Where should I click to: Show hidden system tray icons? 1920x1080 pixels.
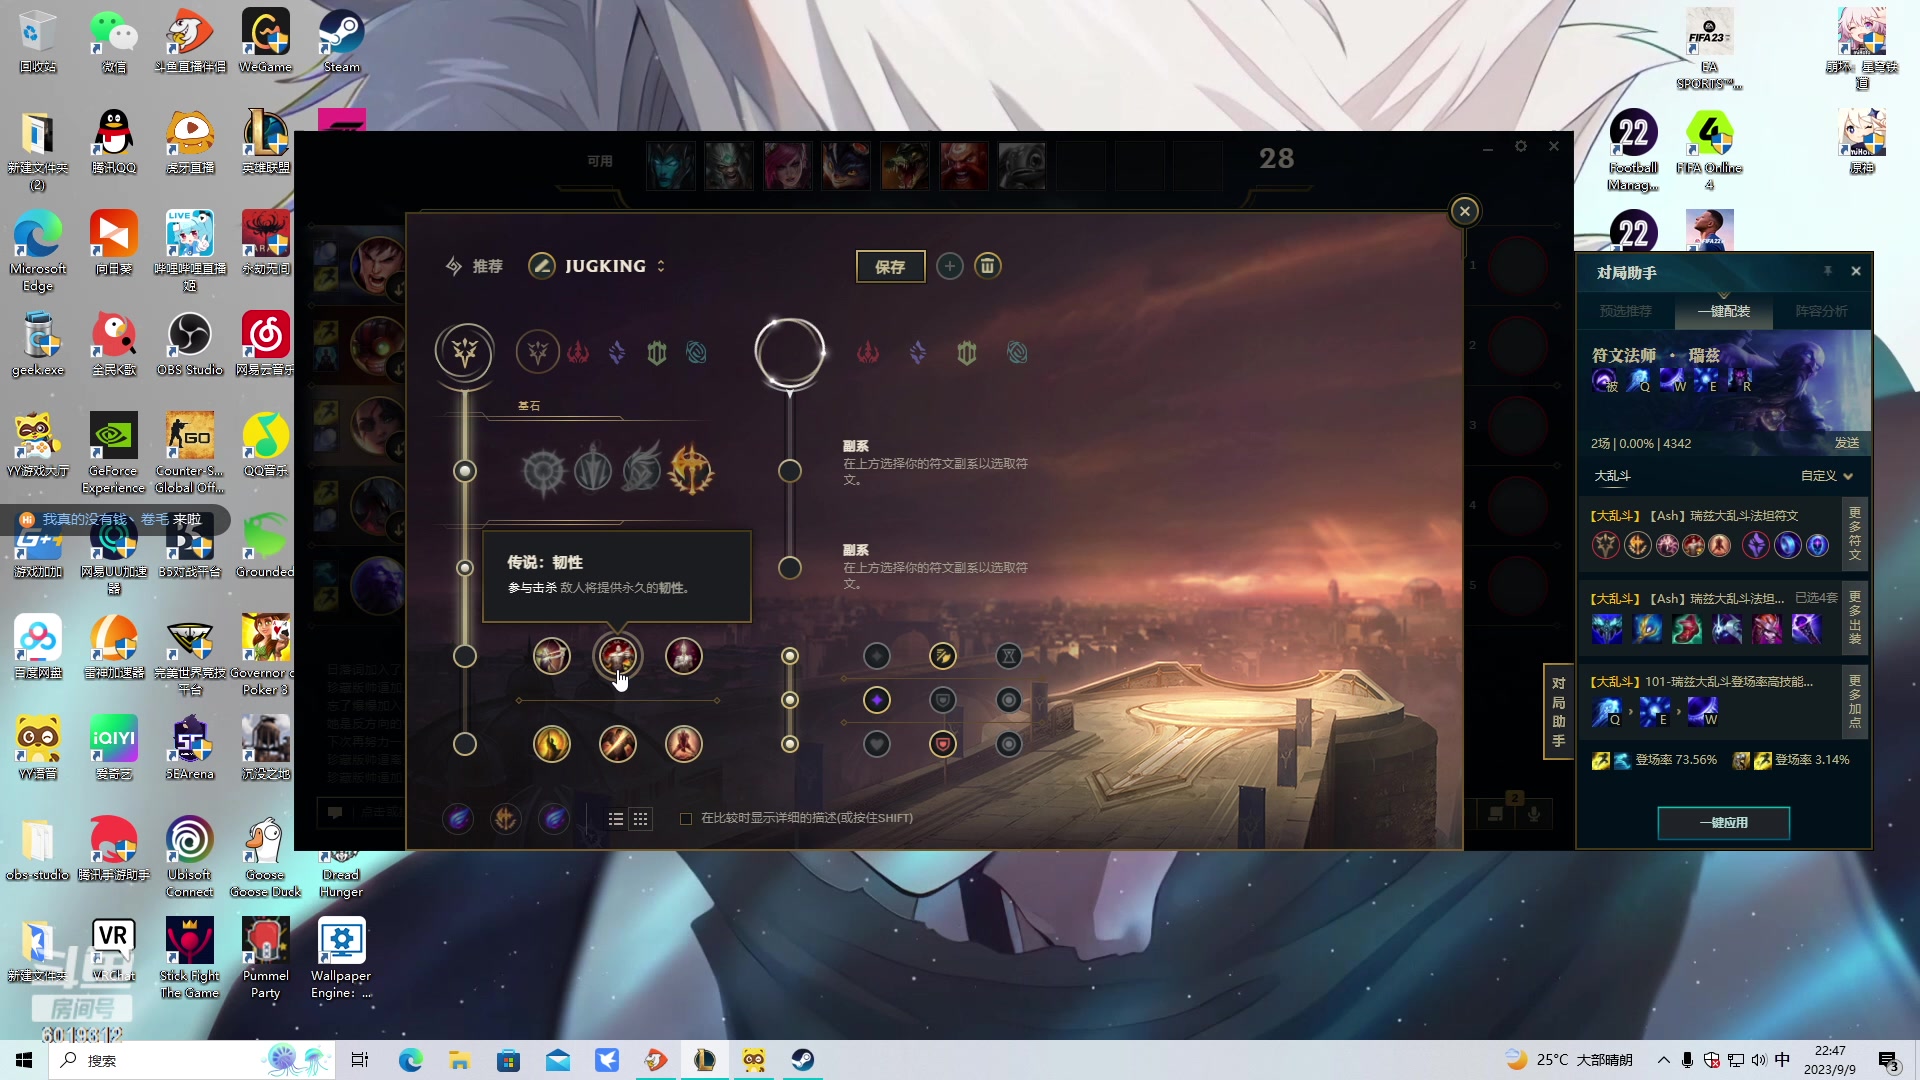click(1663, 1060)
